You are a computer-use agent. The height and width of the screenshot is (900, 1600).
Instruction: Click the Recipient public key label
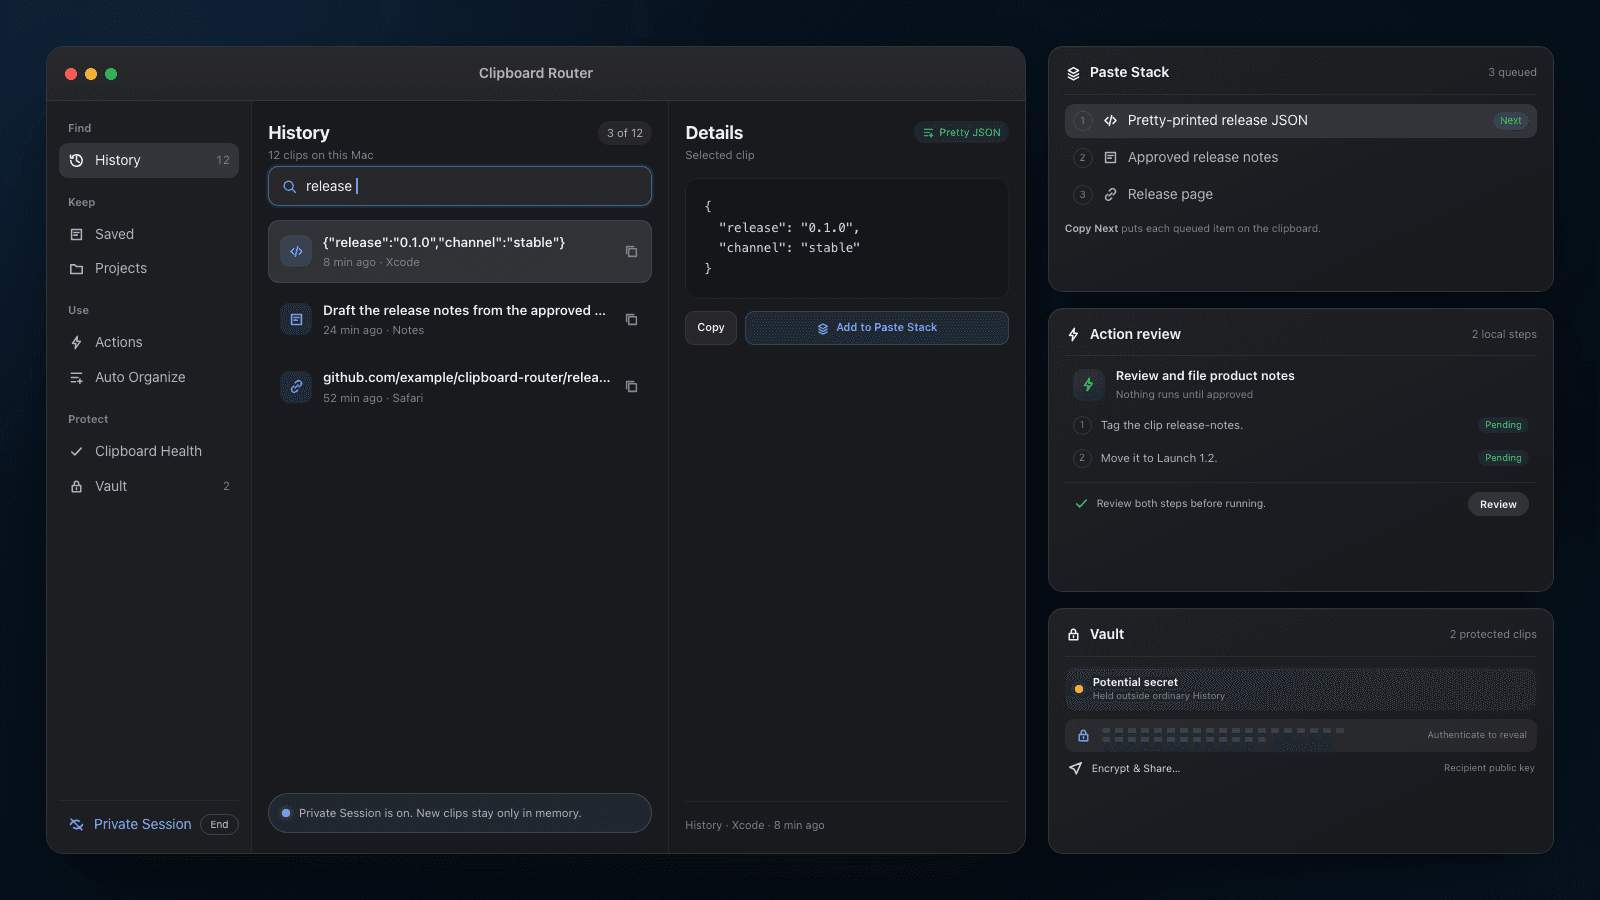pos(1489,768)
